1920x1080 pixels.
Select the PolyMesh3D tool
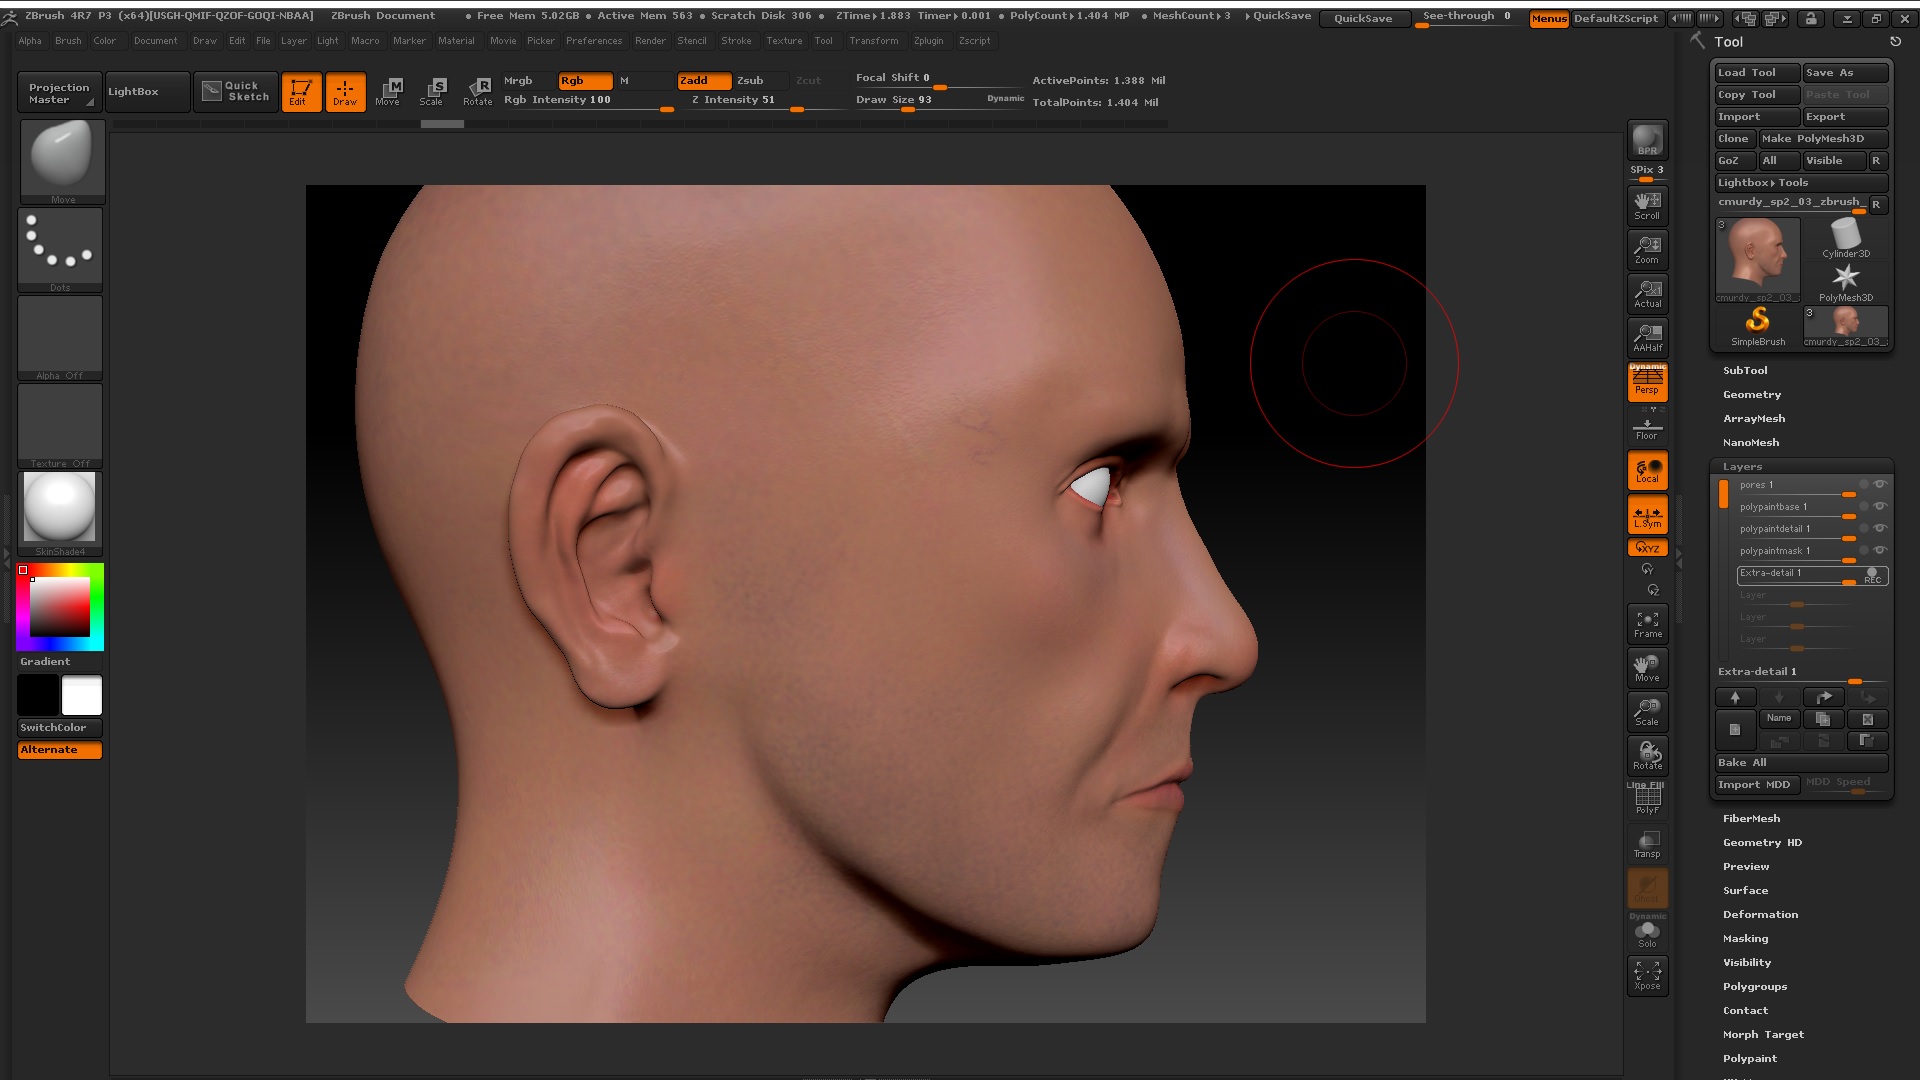(x=1845, y=283)
